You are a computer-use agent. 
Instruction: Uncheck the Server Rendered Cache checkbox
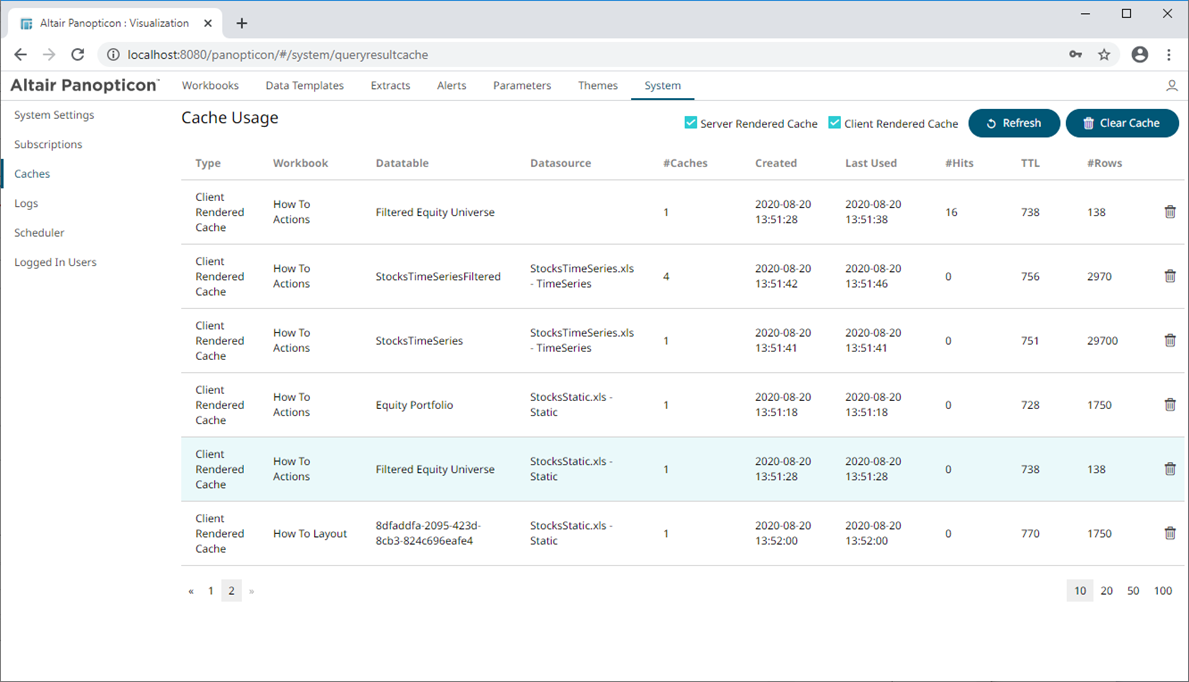(690, 123)
